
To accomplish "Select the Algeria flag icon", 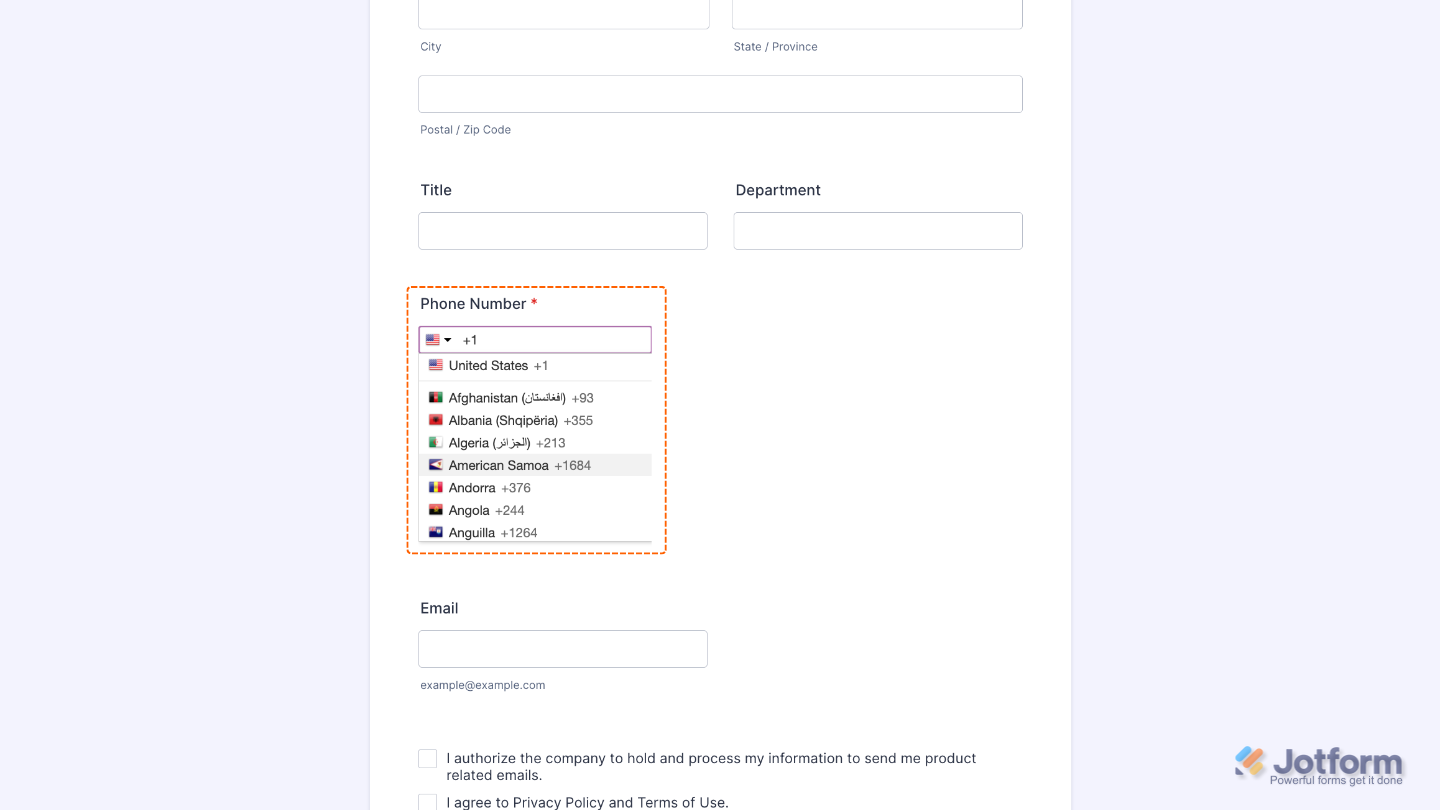I will pos(436,443).
